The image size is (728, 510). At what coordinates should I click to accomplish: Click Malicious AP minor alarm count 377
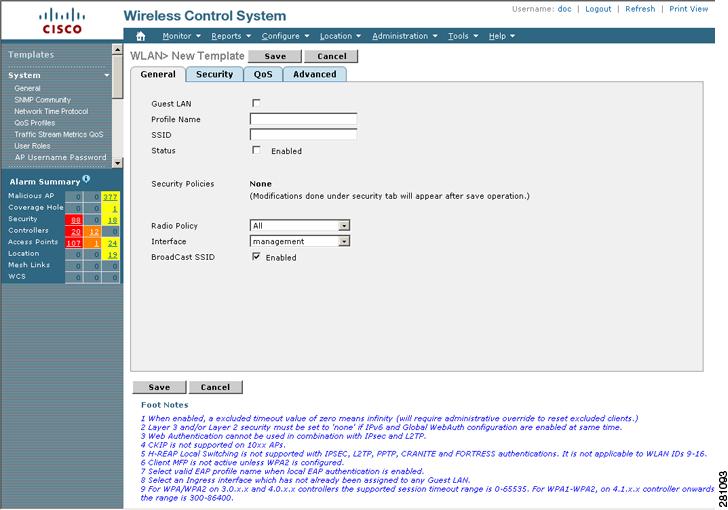[x=110, y=197]
